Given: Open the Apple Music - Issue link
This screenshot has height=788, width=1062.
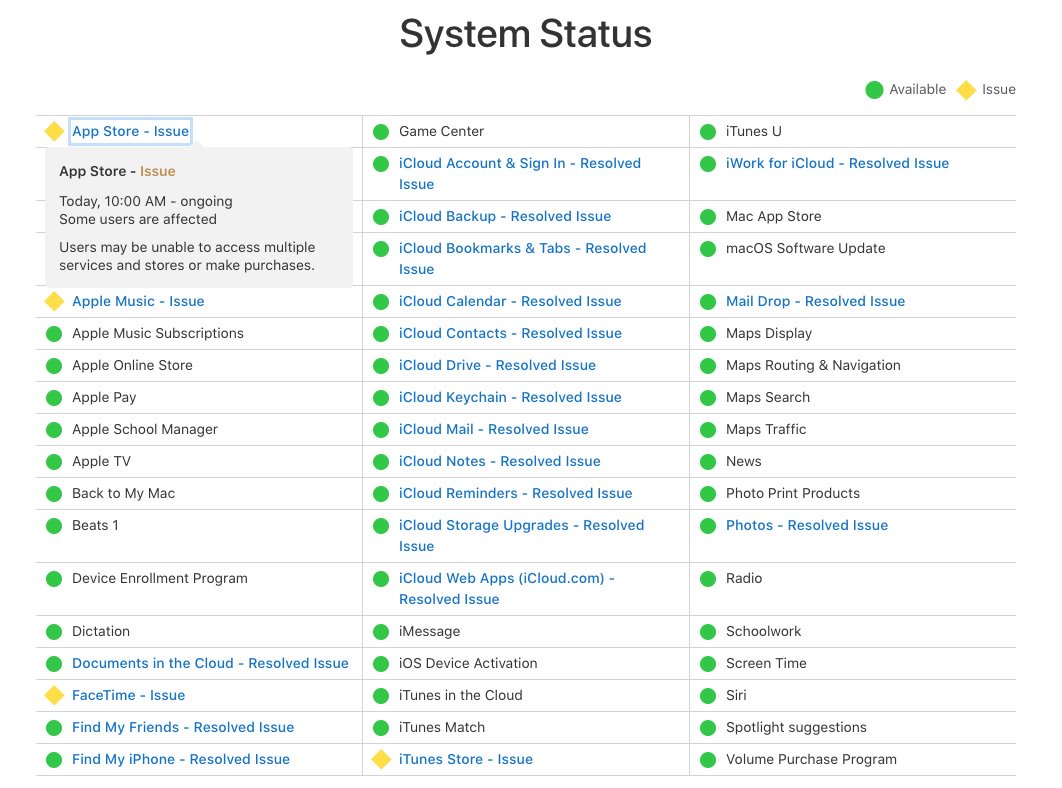Looking at the screenshot, I should tap(138, 302).
